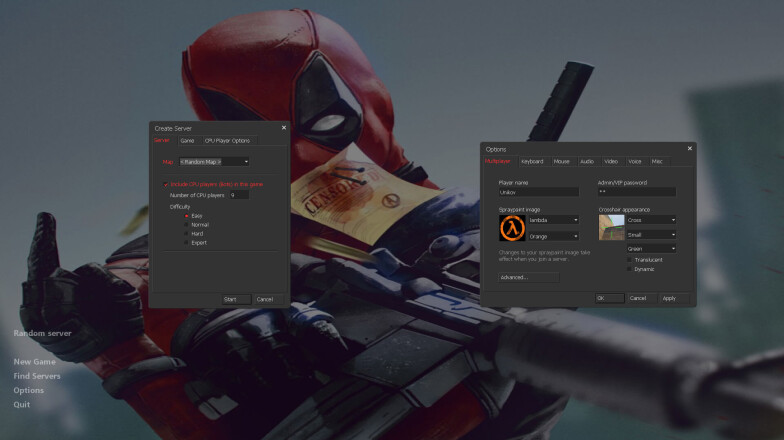Open the Small crosshair size dropdown
This screenshot has width=784, height=440.
[x=652, y=234]
